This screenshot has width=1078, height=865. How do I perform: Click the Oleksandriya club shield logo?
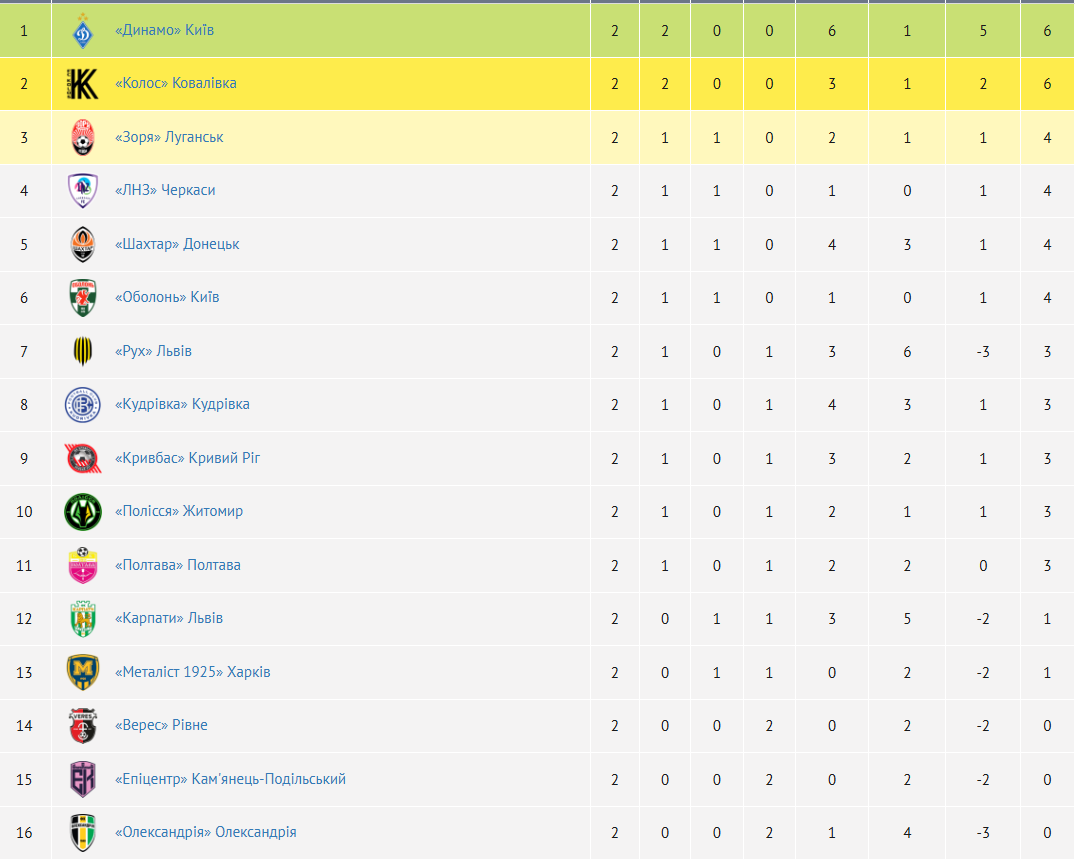[x=82, y=833]
